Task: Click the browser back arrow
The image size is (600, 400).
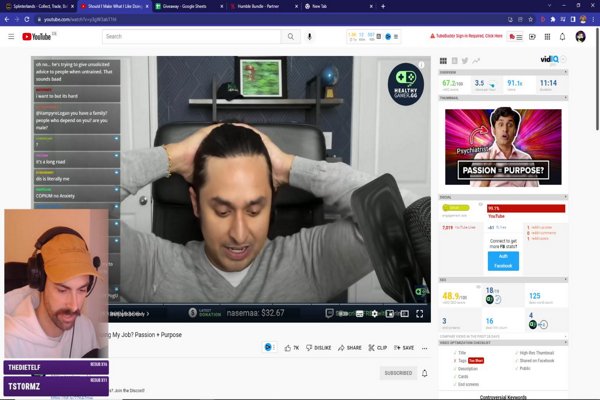Action: click(x=7, y=19)
